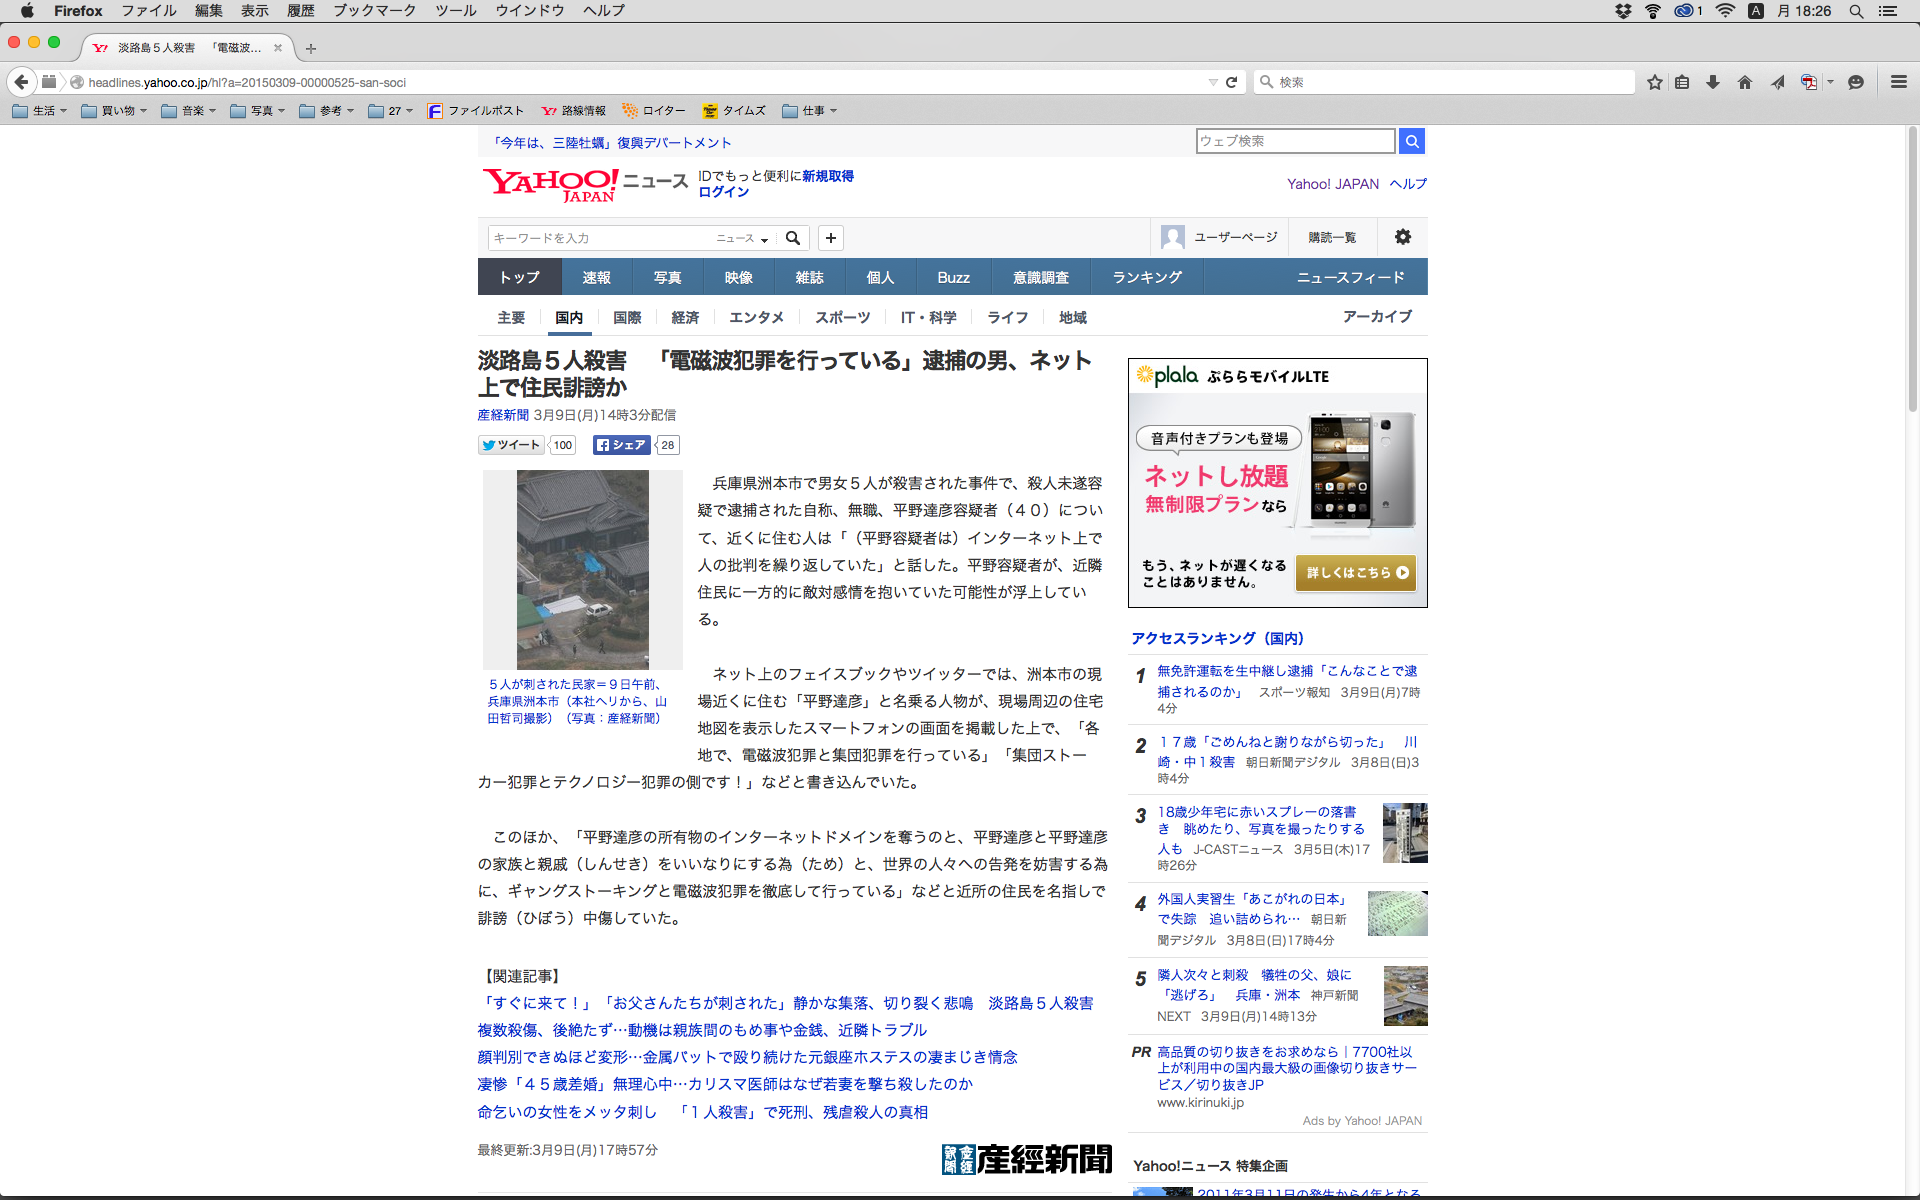1920x1200 pixels.
Task: Click the ログイン link
Action: click(723, 192)
